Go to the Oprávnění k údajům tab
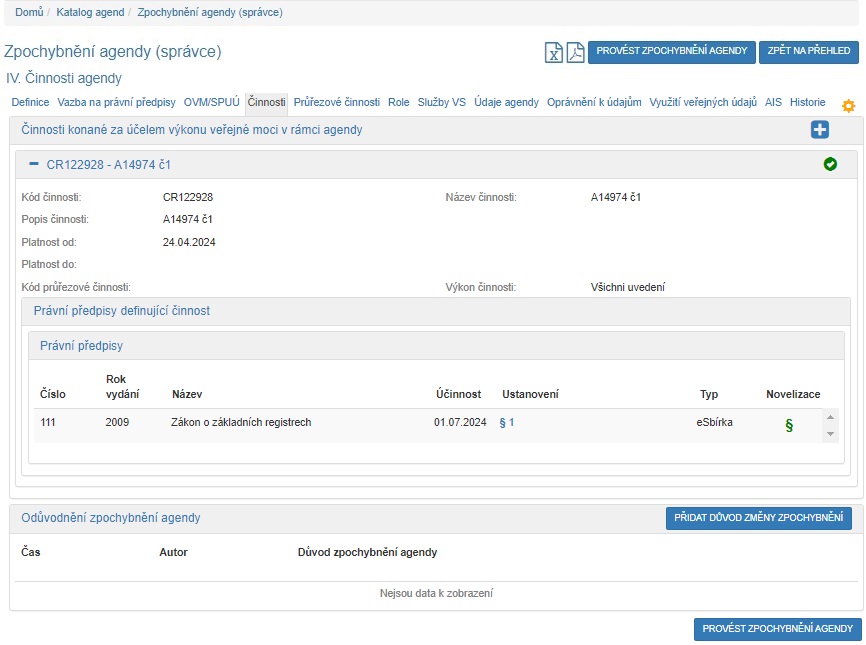The image size is (866, 645). (594, 102)
